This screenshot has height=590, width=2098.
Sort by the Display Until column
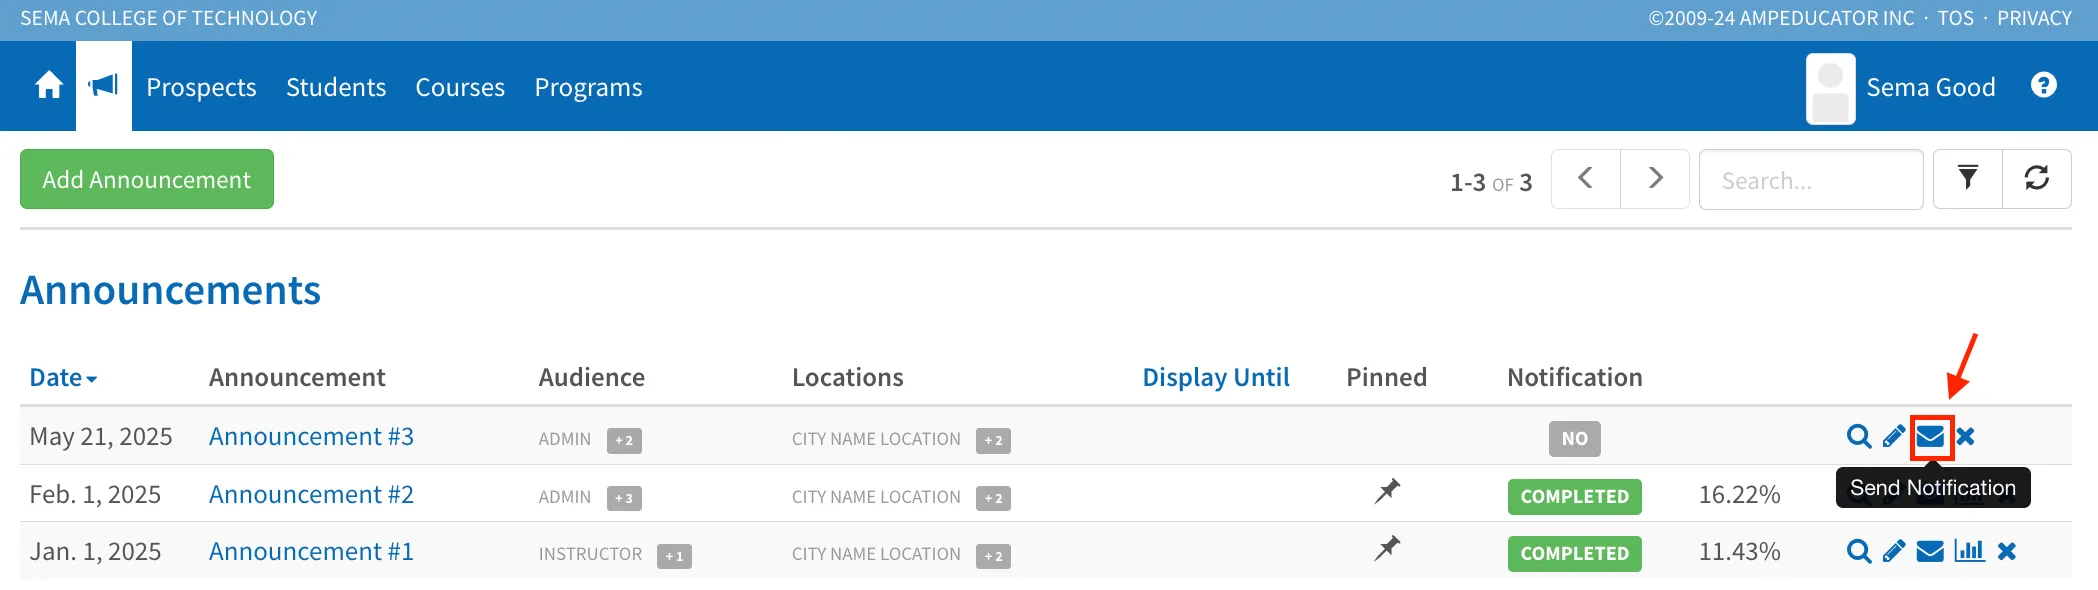point(1216,377)
